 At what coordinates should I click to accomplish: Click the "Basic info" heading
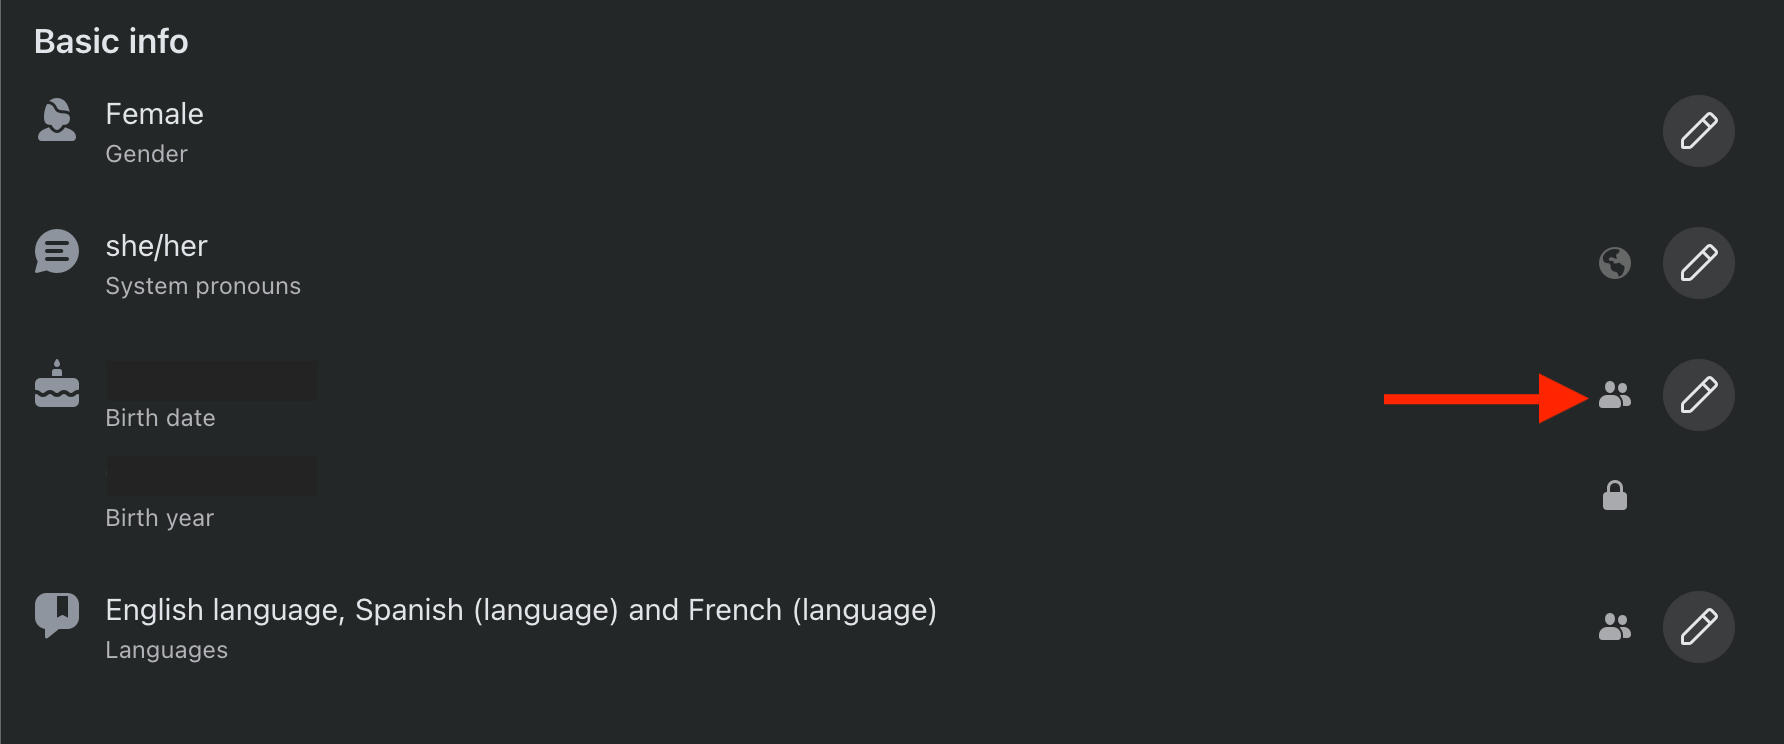coord(111,41)
